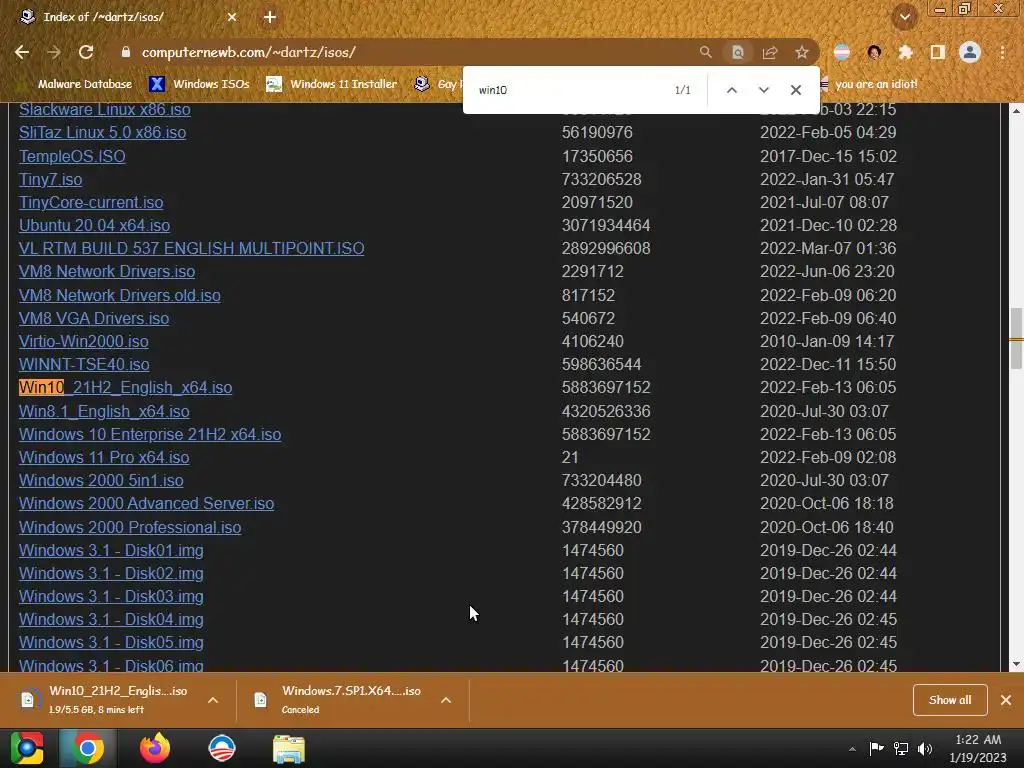Close the find bar
The image size is (1024, 768).
(x=795, y=90)
